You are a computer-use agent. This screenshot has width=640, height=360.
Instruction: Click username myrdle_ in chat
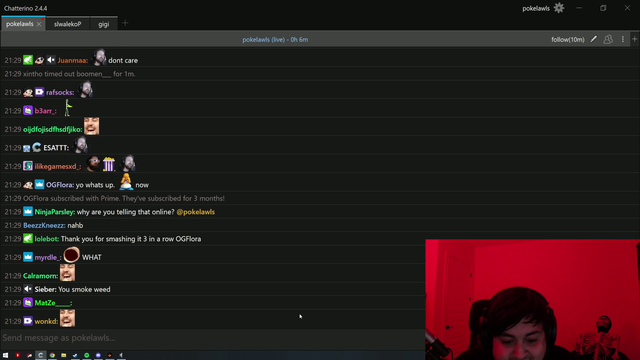click(48, 258)
